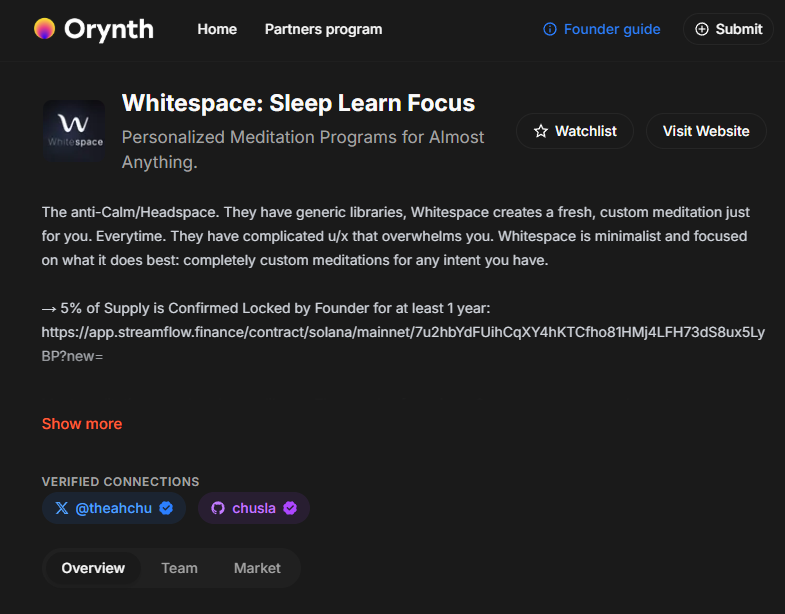The image size is (785, 614).
Task: Go to the Home page
Action: tap(217, 29)
